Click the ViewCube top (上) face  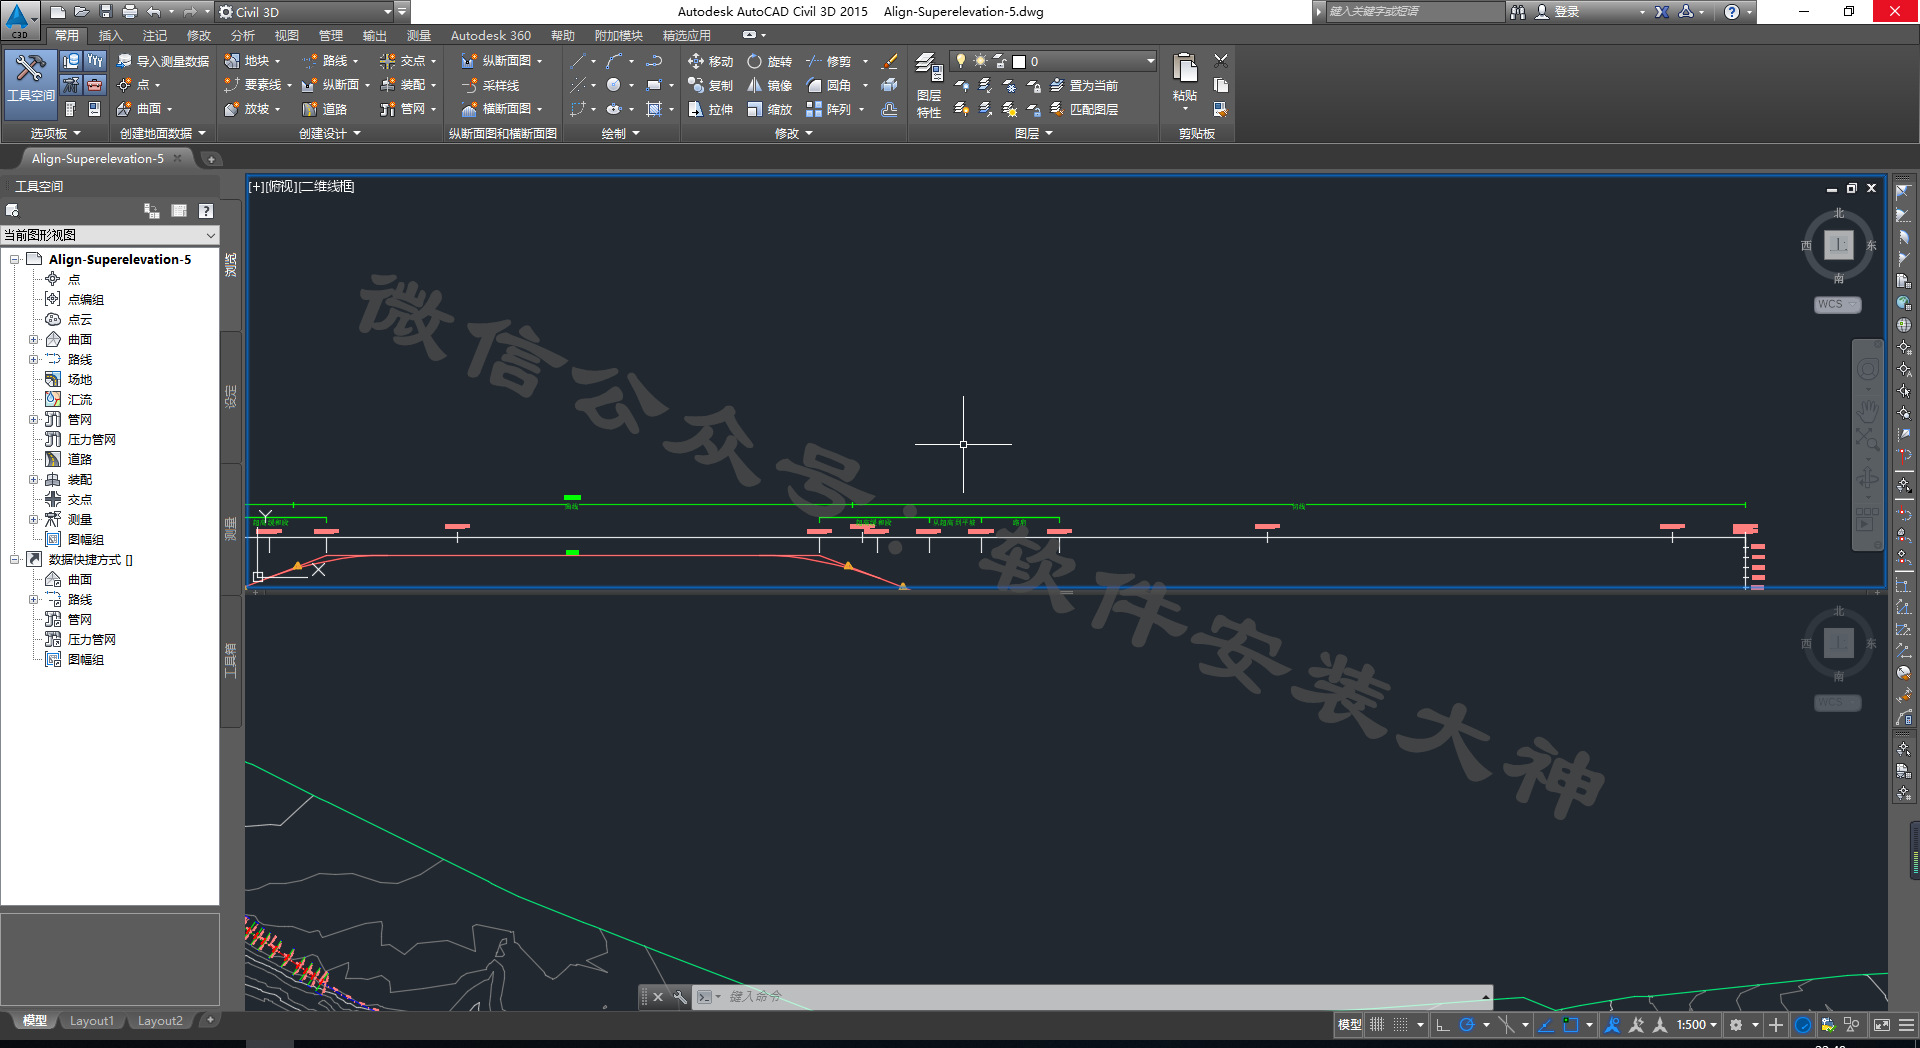coord(1838,245)
